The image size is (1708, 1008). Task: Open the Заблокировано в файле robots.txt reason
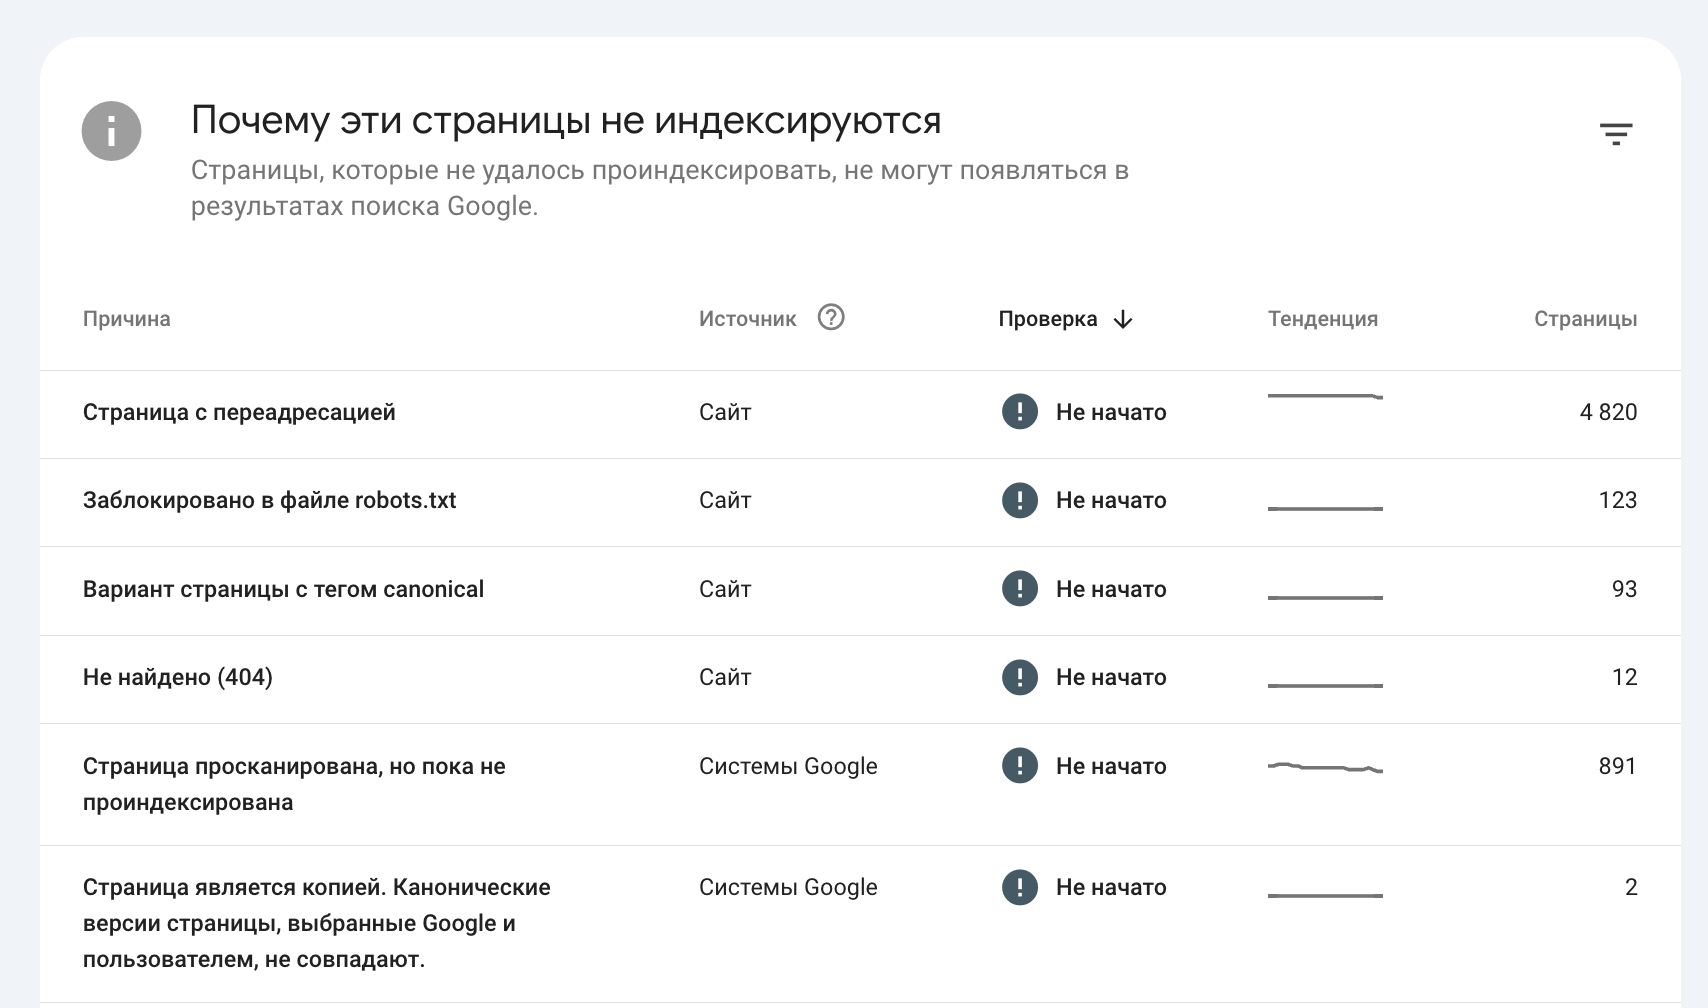pyautogui.click(x=270, y=500)
